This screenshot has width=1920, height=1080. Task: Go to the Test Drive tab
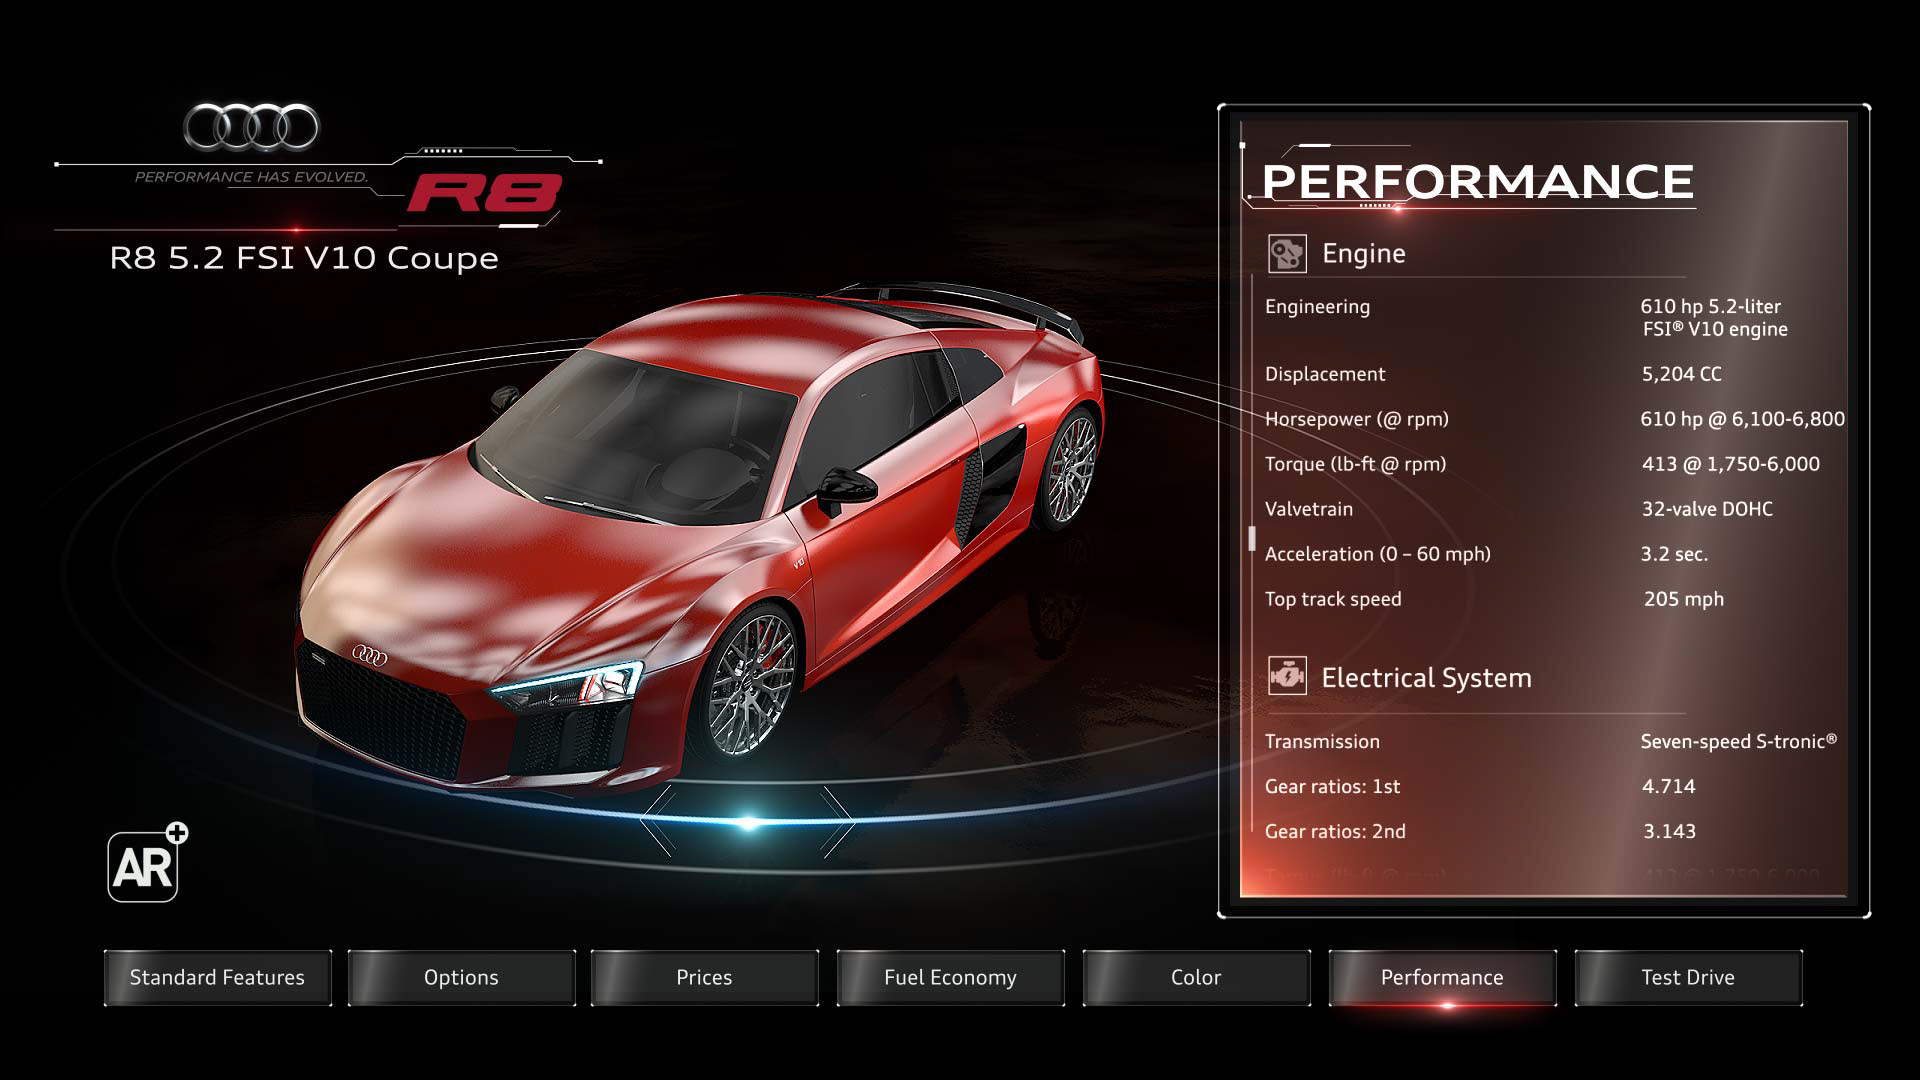1688,977
